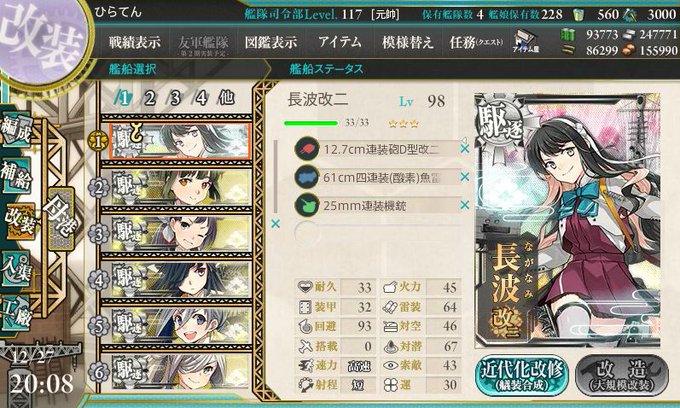This screenshot has width=680, height=408.
Task: Switch to fleet tab 4
Action: pyautogui.click(x=201, y=99)
